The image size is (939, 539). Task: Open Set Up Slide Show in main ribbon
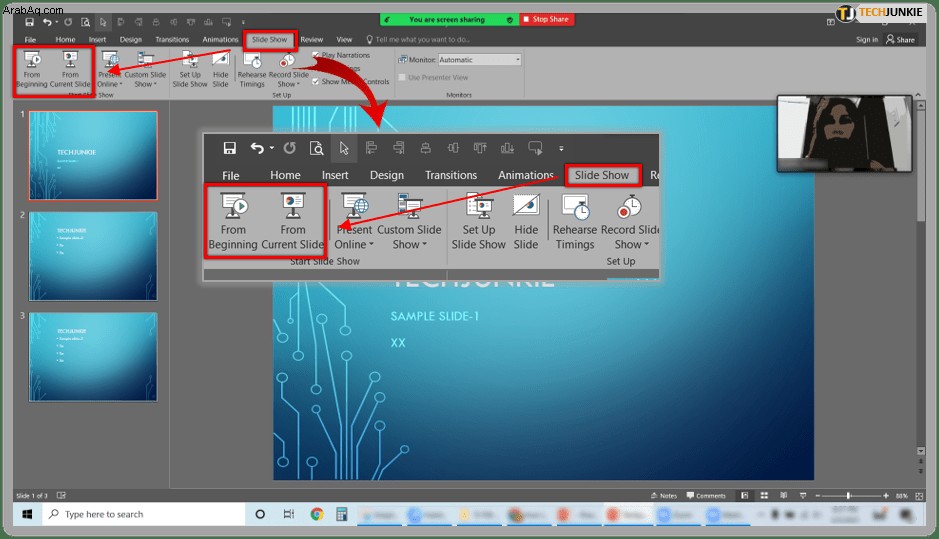(190, 69)
